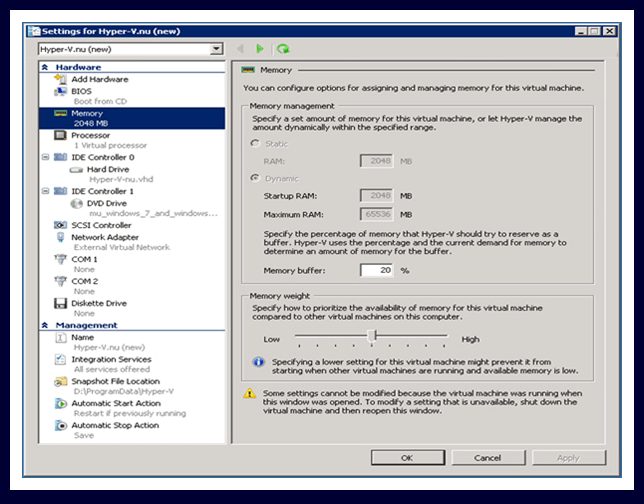This screenshot has height=504, width=644.
Task: Click the 'D:\ProgramData\Hyper-V' path text
Action: tap(124, 391)
